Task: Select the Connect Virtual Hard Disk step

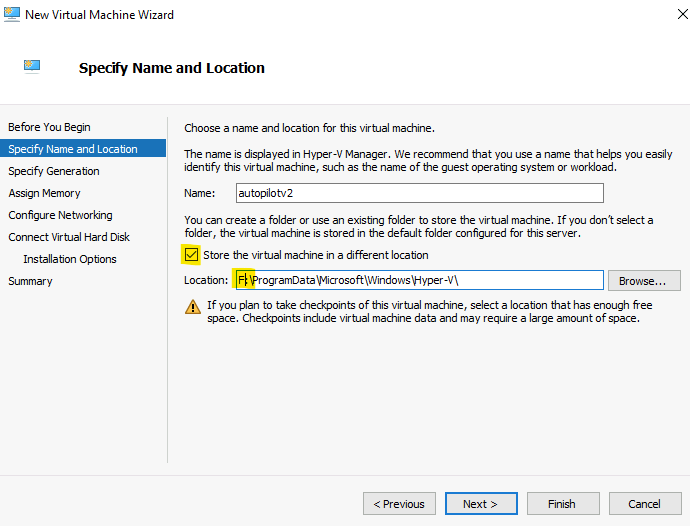Action: pos(69,237)
